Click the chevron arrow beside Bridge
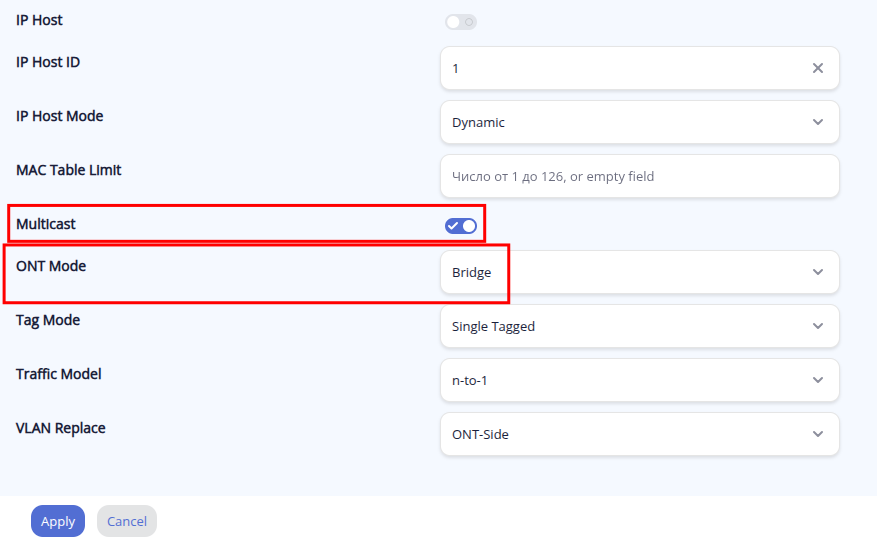Screen dimensions: 877x542 [817, 272]
